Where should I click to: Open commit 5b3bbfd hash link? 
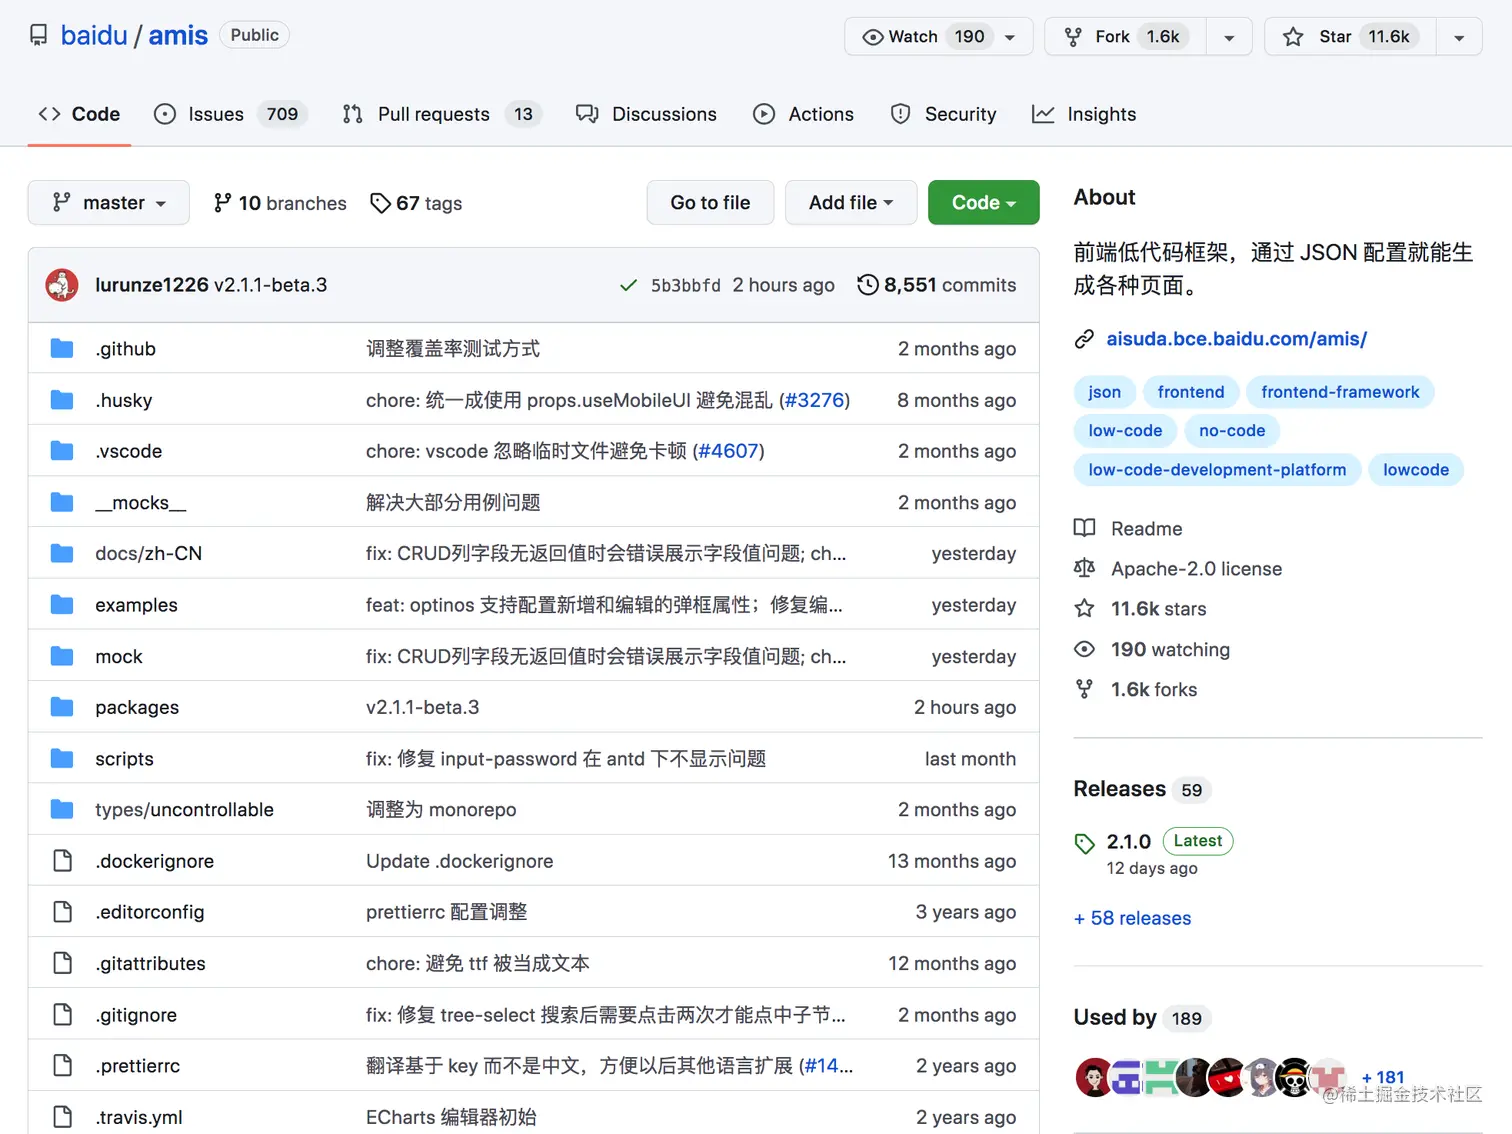coord(685,285)
